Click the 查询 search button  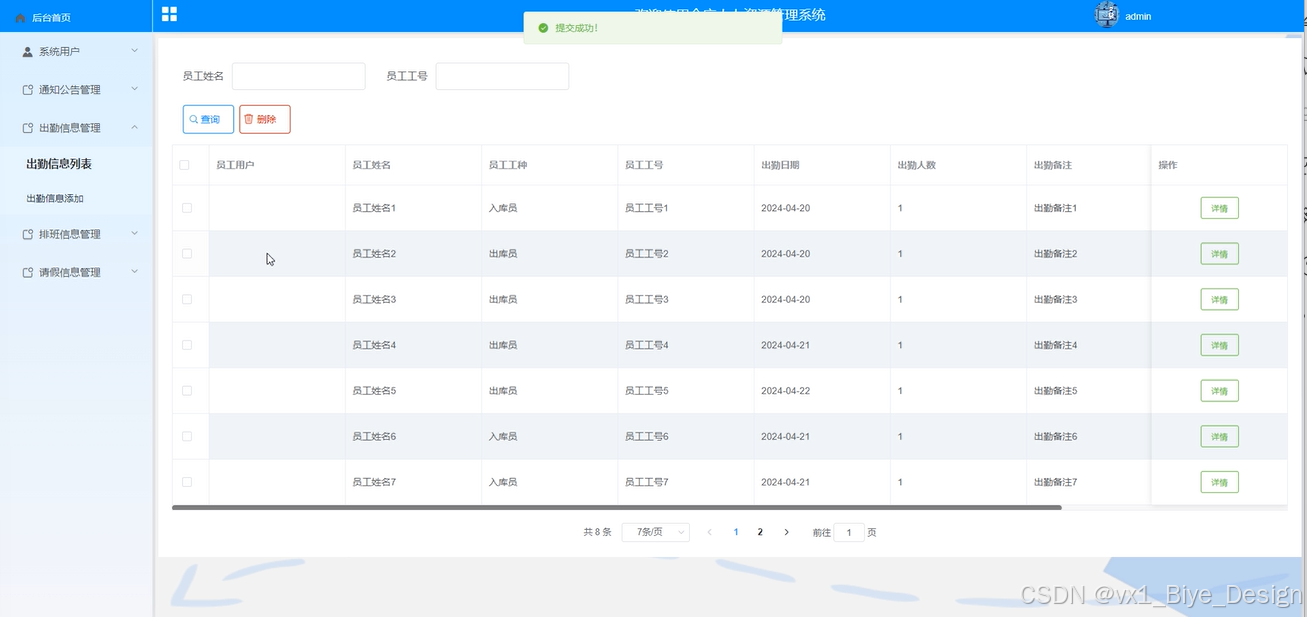coord(208,119)
